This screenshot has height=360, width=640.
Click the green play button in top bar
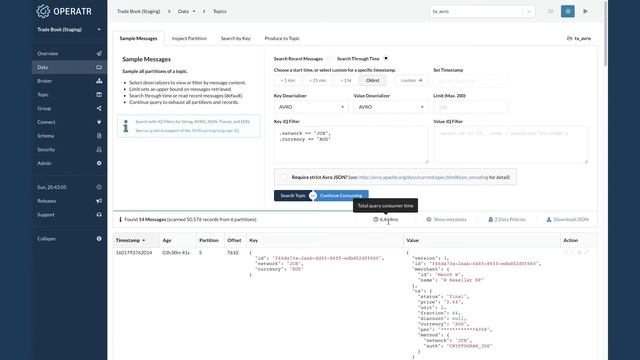point(586,11)
